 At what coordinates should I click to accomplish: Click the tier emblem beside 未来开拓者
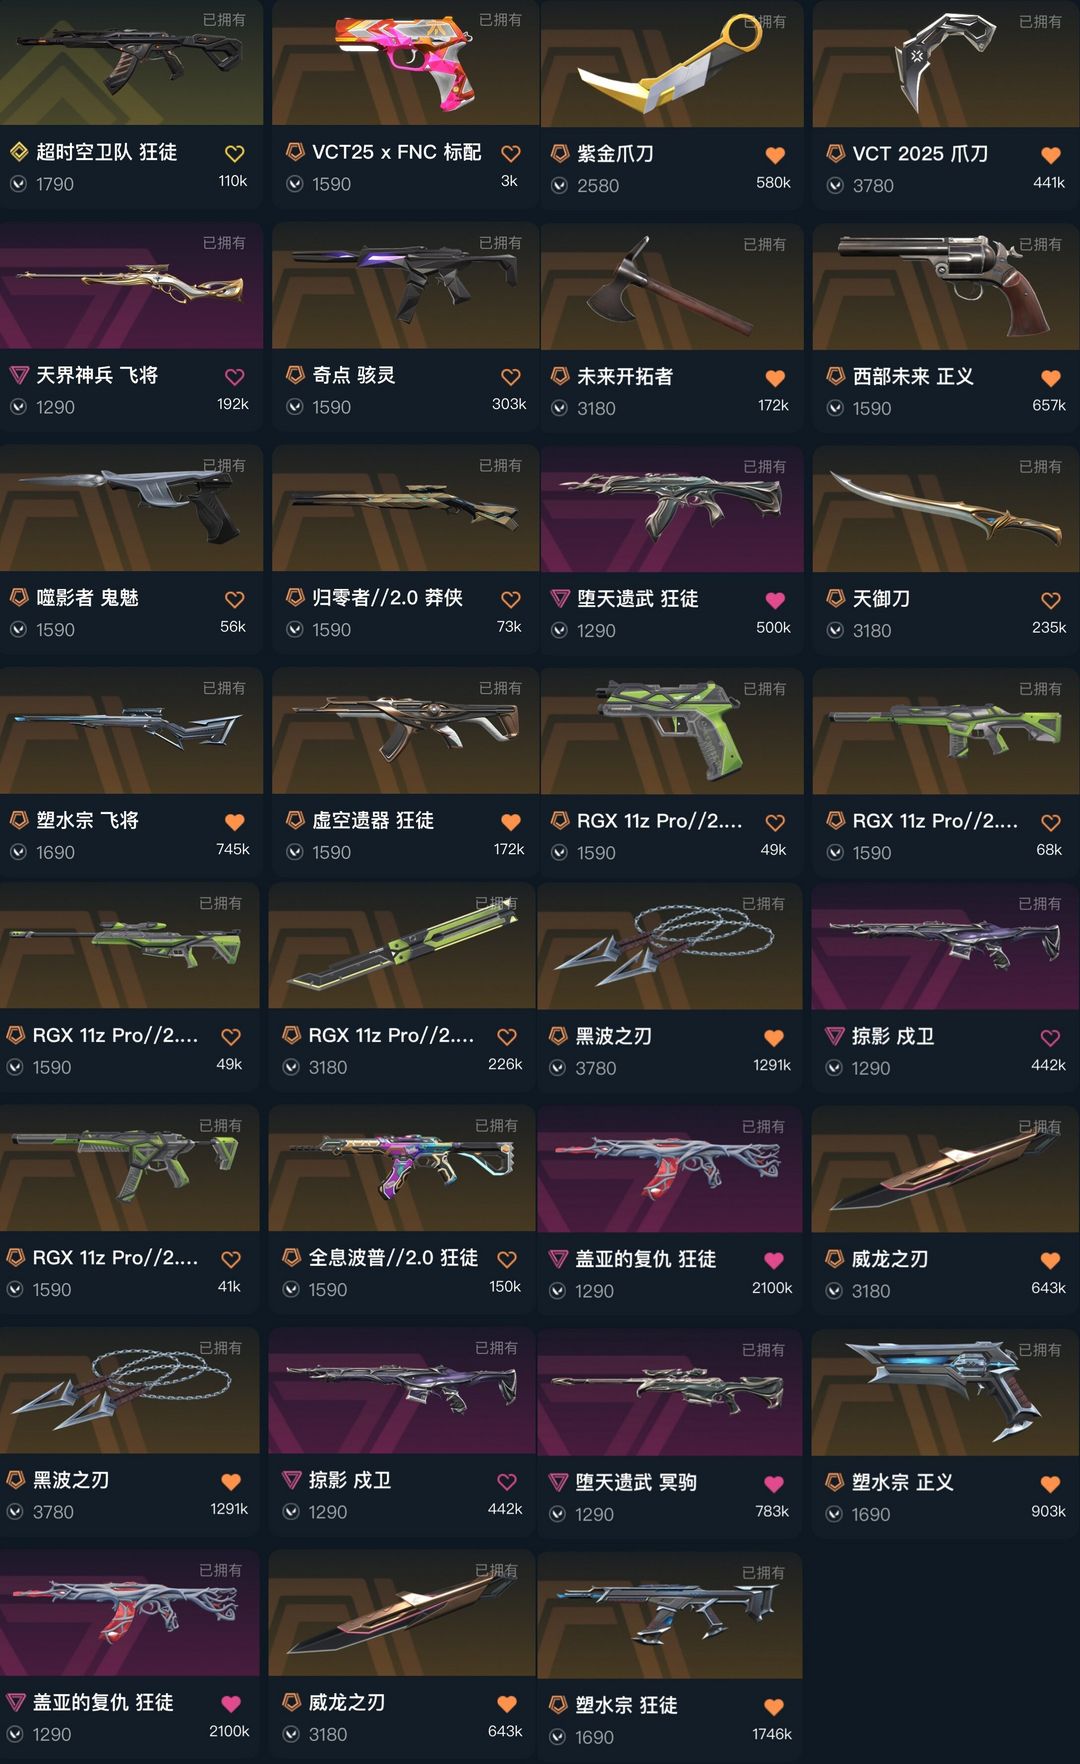560,376
